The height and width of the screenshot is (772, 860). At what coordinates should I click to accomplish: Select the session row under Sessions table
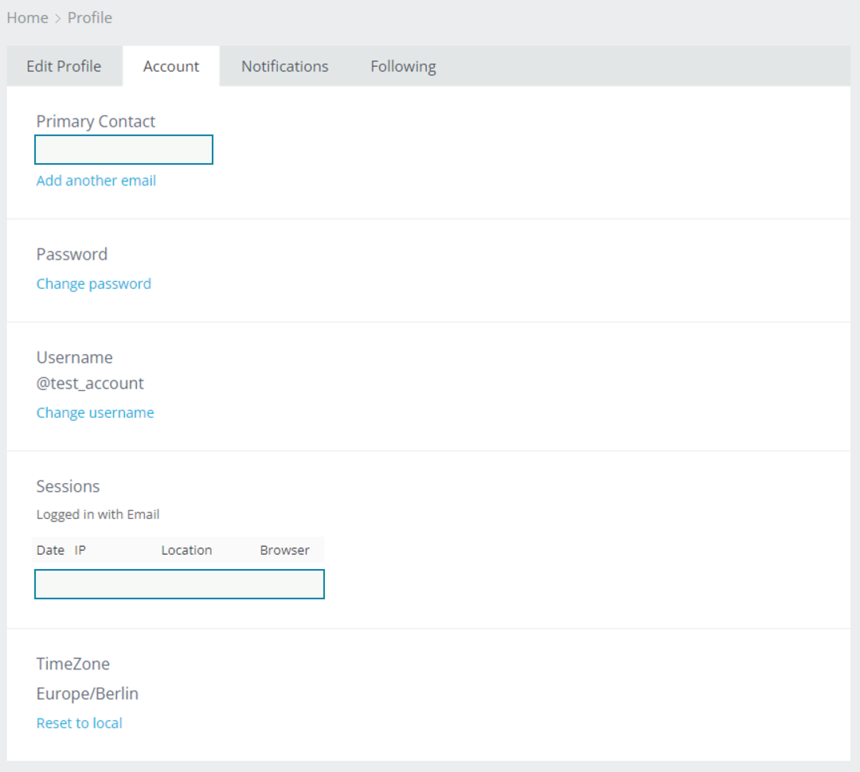click(x=179, y=584)
